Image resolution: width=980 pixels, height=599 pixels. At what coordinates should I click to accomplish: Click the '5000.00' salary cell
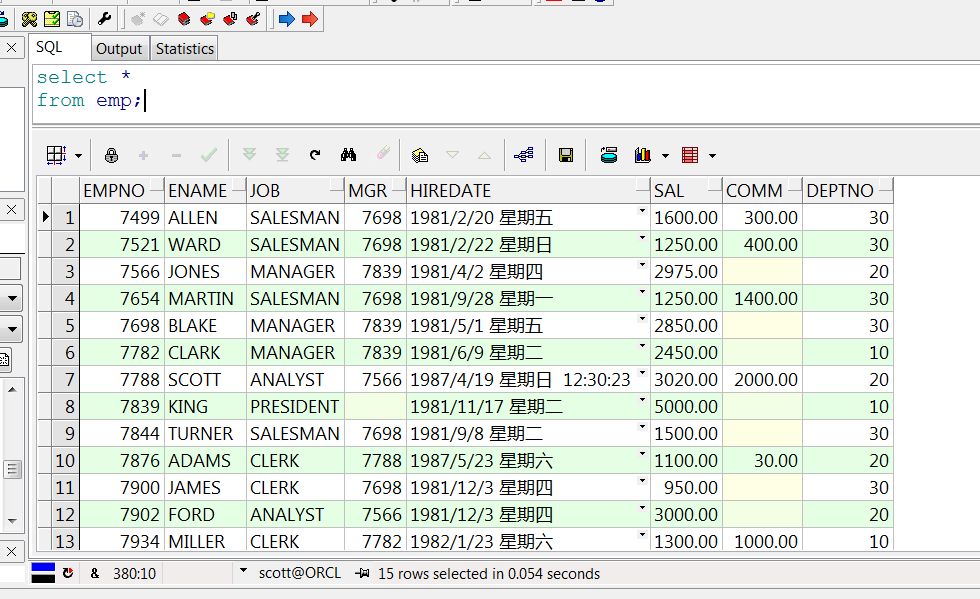coord(686,406)
